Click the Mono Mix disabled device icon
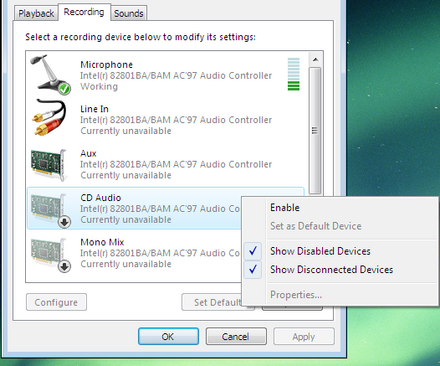This screenshot has width=440, height=366. pos(51,255)
